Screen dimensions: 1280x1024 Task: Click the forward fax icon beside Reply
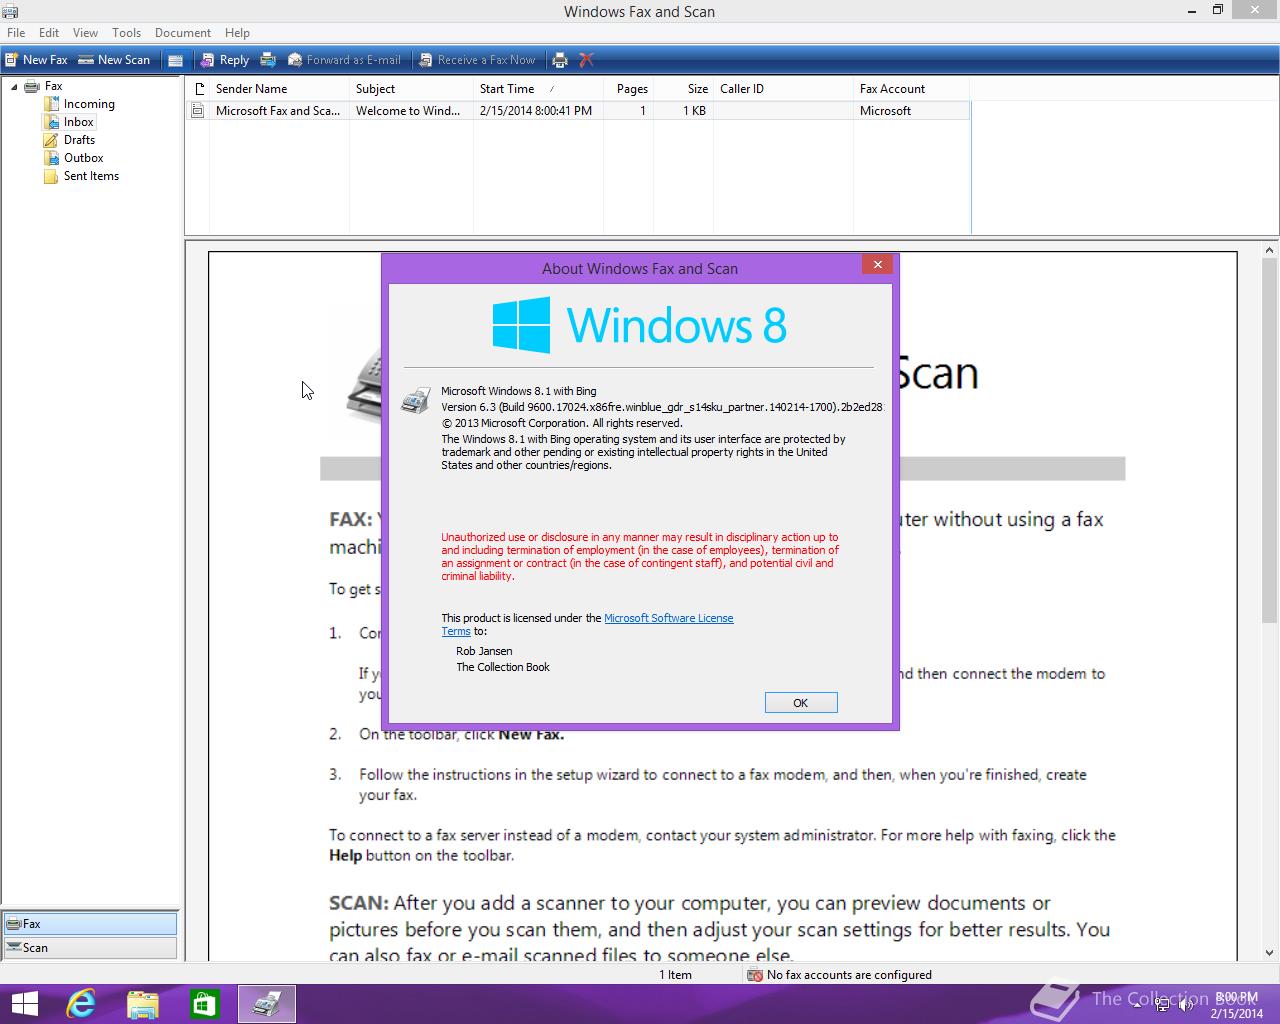click(x=268, y=60)
